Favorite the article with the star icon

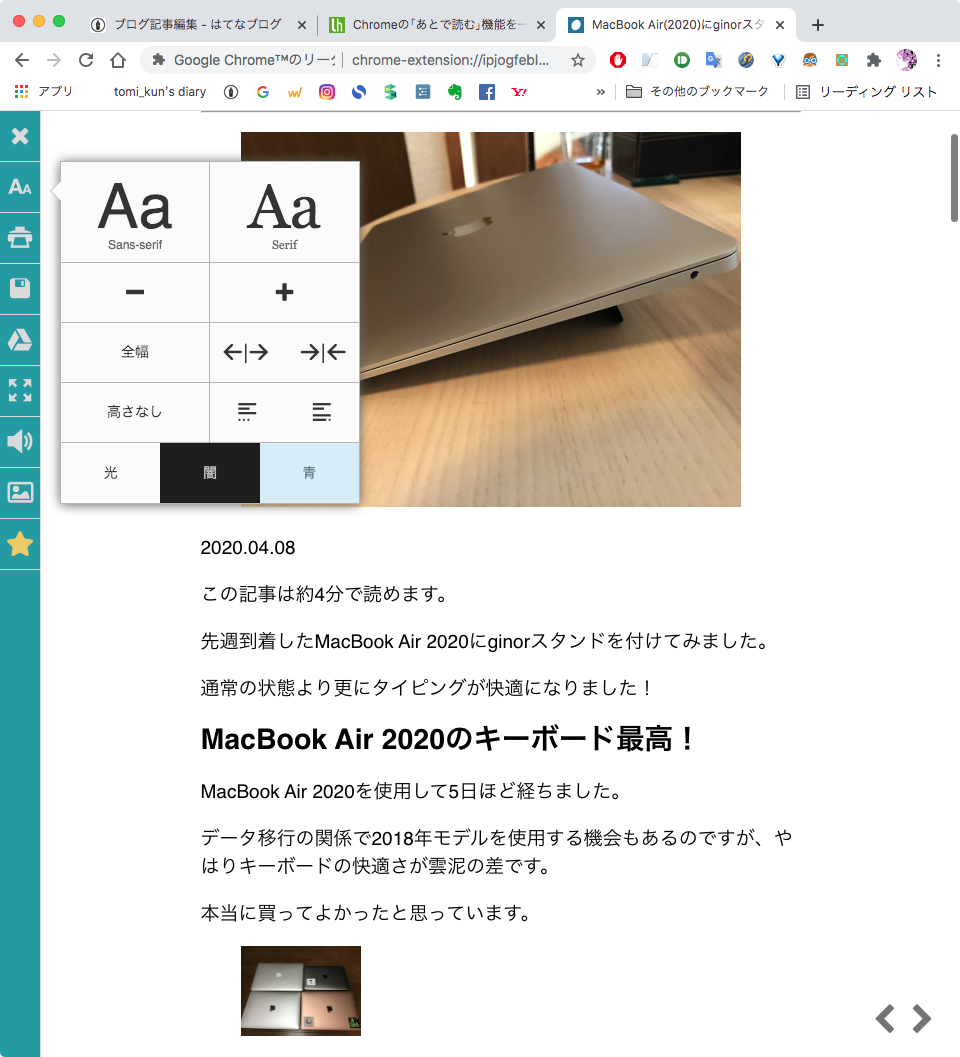click(x=20, y=544)
